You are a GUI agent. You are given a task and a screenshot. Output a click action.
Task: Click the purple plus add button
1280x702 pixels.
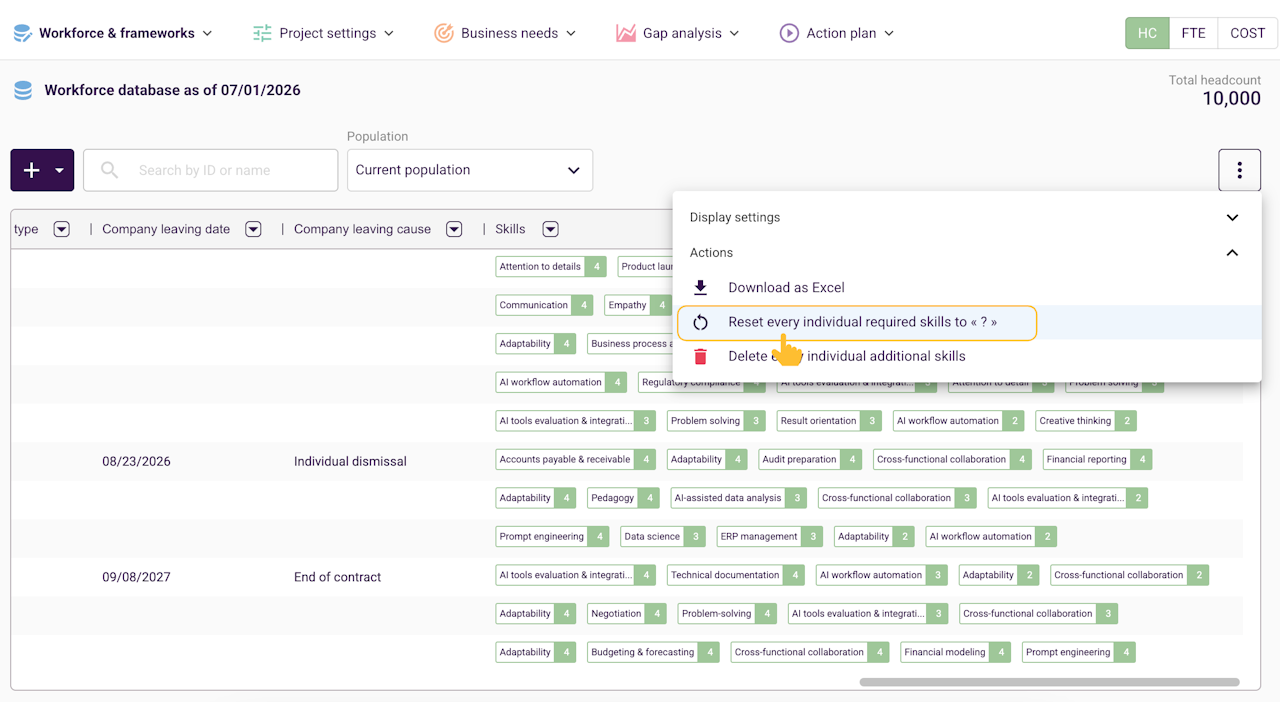(31, 170)
